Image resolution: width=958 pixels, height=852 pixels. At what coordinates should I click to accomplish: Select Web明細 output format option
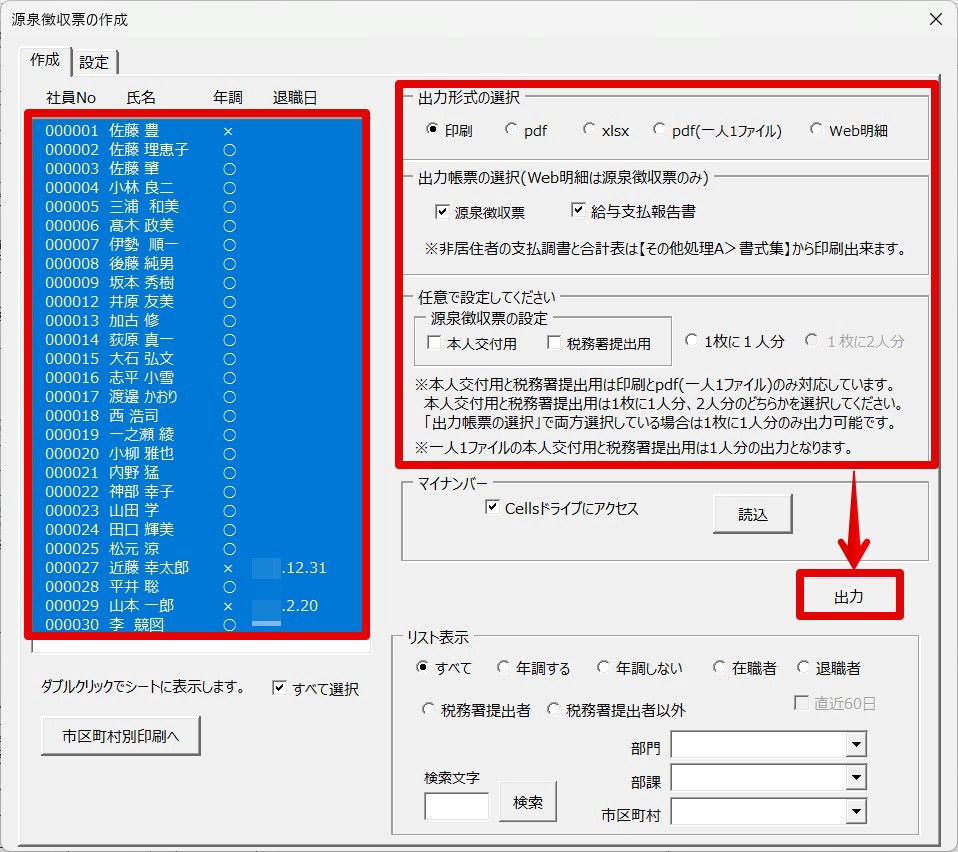[x=817, y=129]
